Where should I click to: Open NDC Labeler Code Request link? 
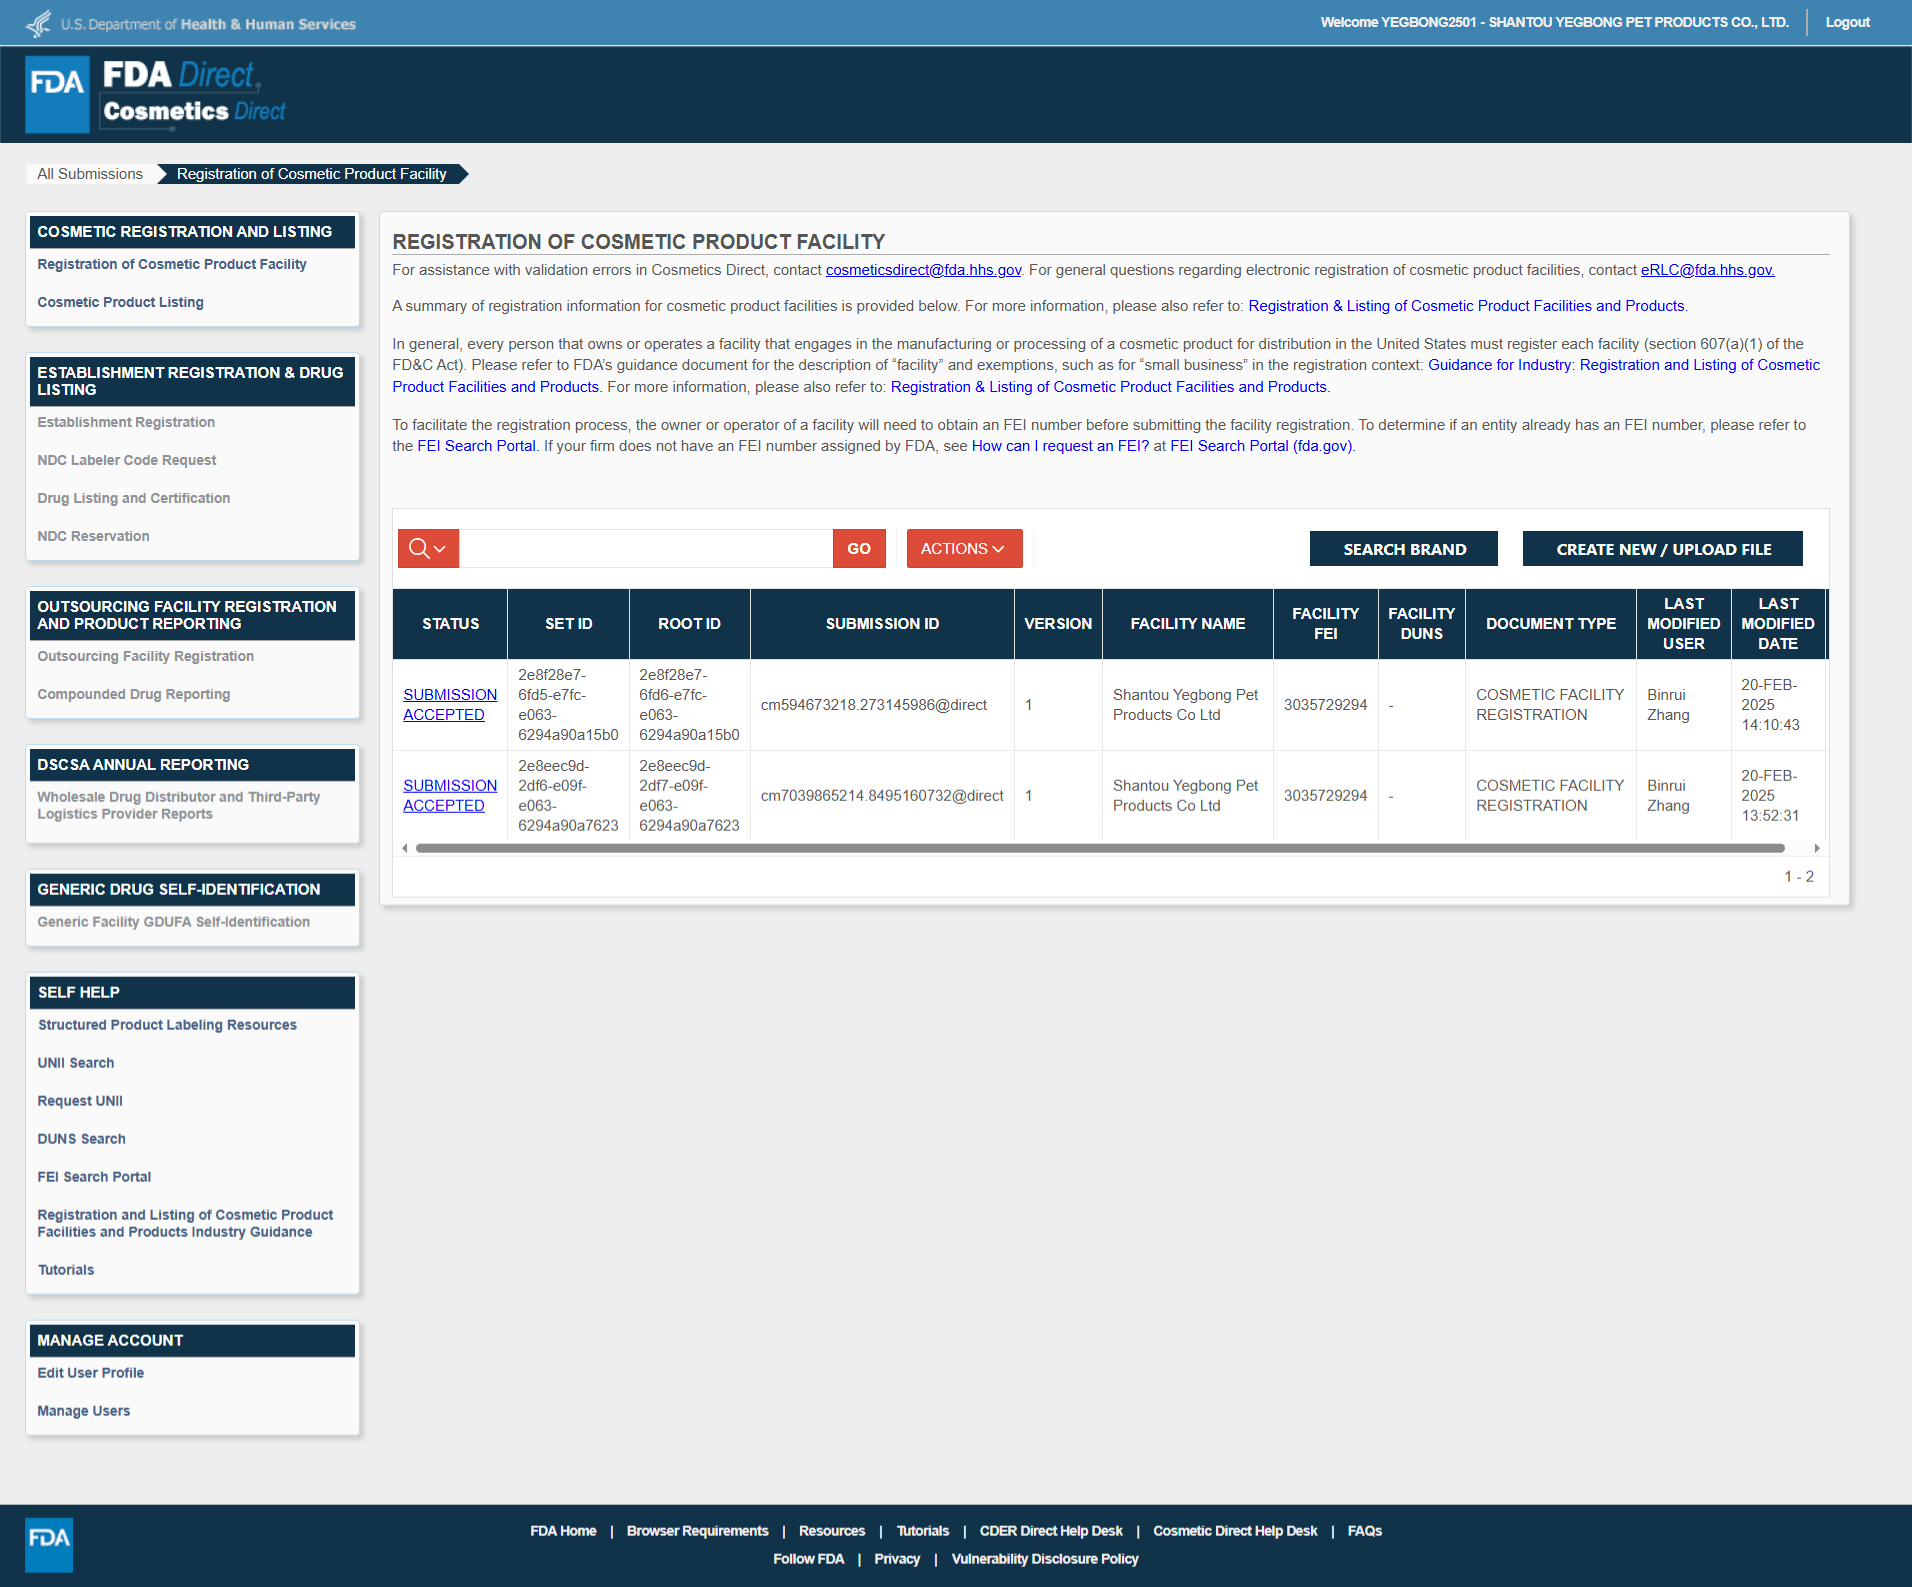tap(127, 460)
